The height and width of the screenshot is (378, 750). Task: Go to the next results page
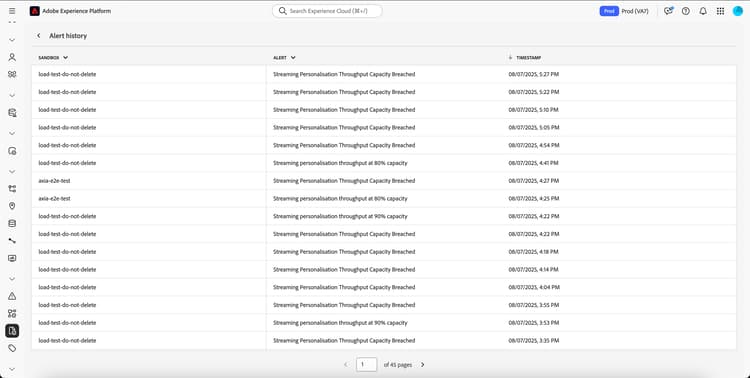pos(422,365)
